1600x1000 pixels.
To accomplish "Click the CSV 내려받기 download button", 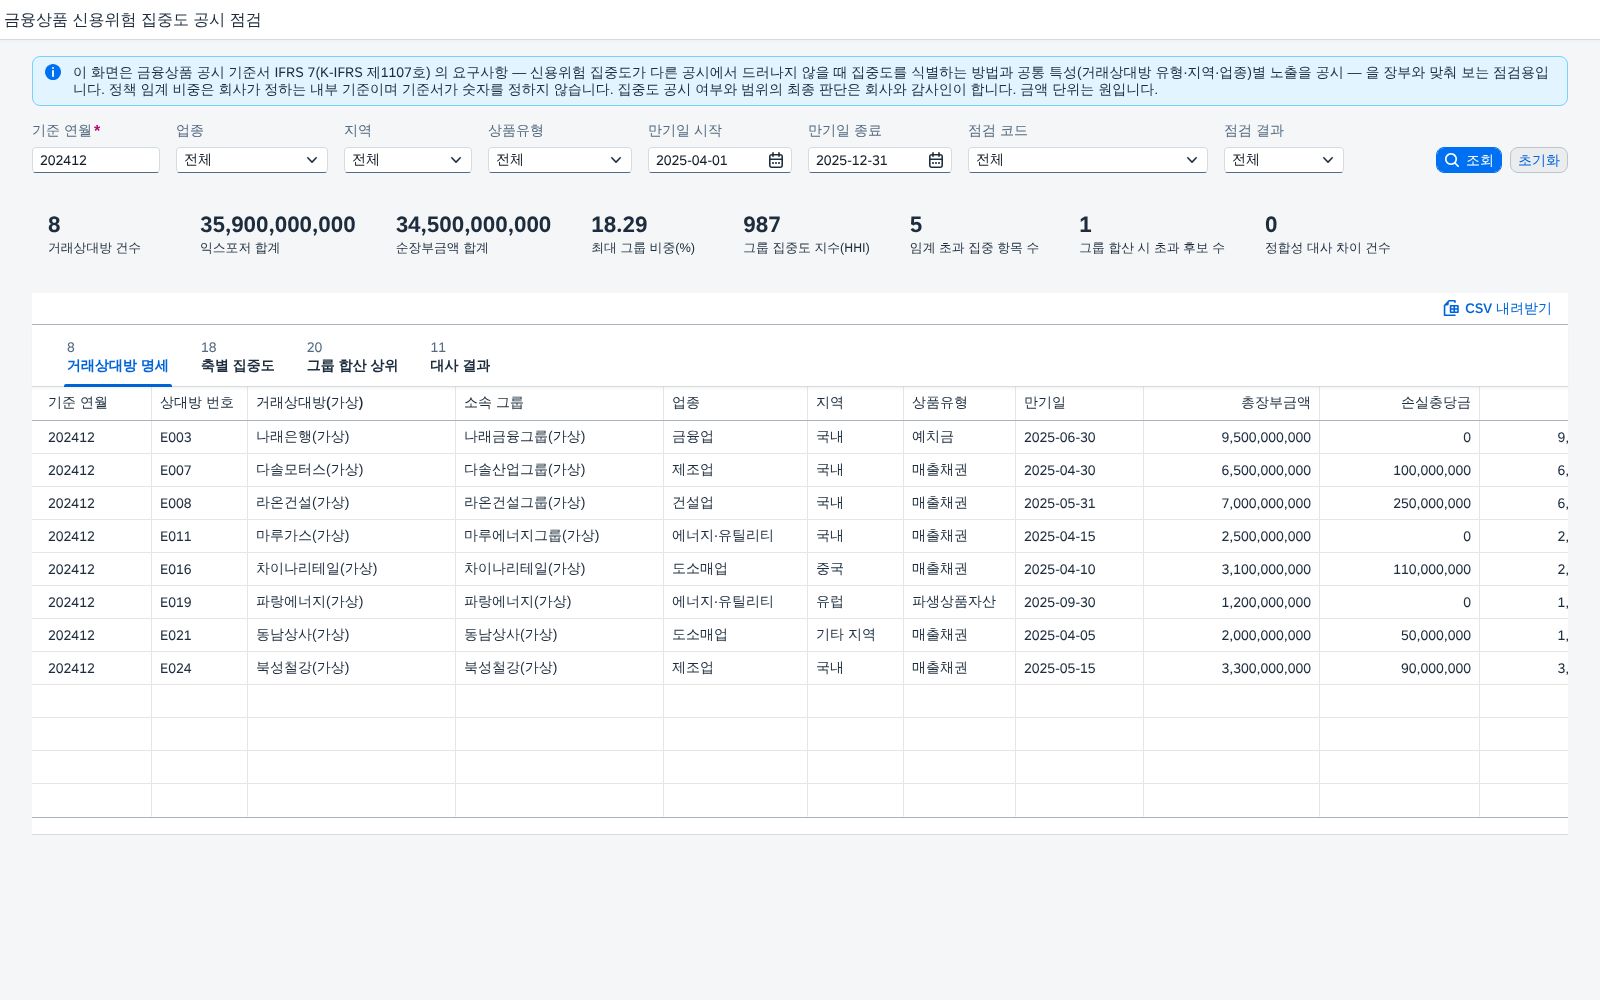I will click(x=1497, y=308).
